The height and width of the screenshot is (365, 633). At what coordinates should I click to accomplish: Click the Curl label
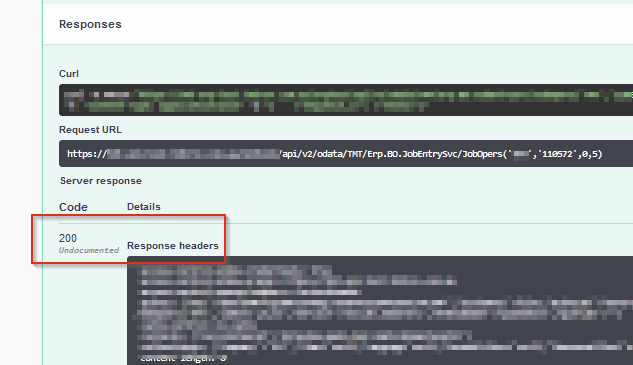[x=69, y=74]
